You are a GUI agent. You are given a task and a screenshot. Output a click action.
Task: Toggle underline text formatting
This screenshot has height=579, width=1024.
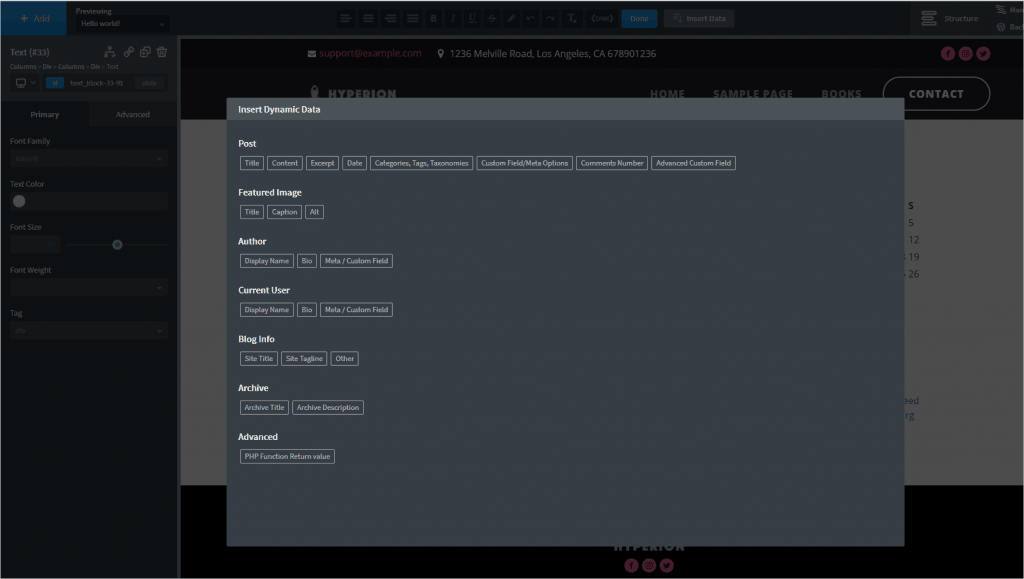(472, 18)
